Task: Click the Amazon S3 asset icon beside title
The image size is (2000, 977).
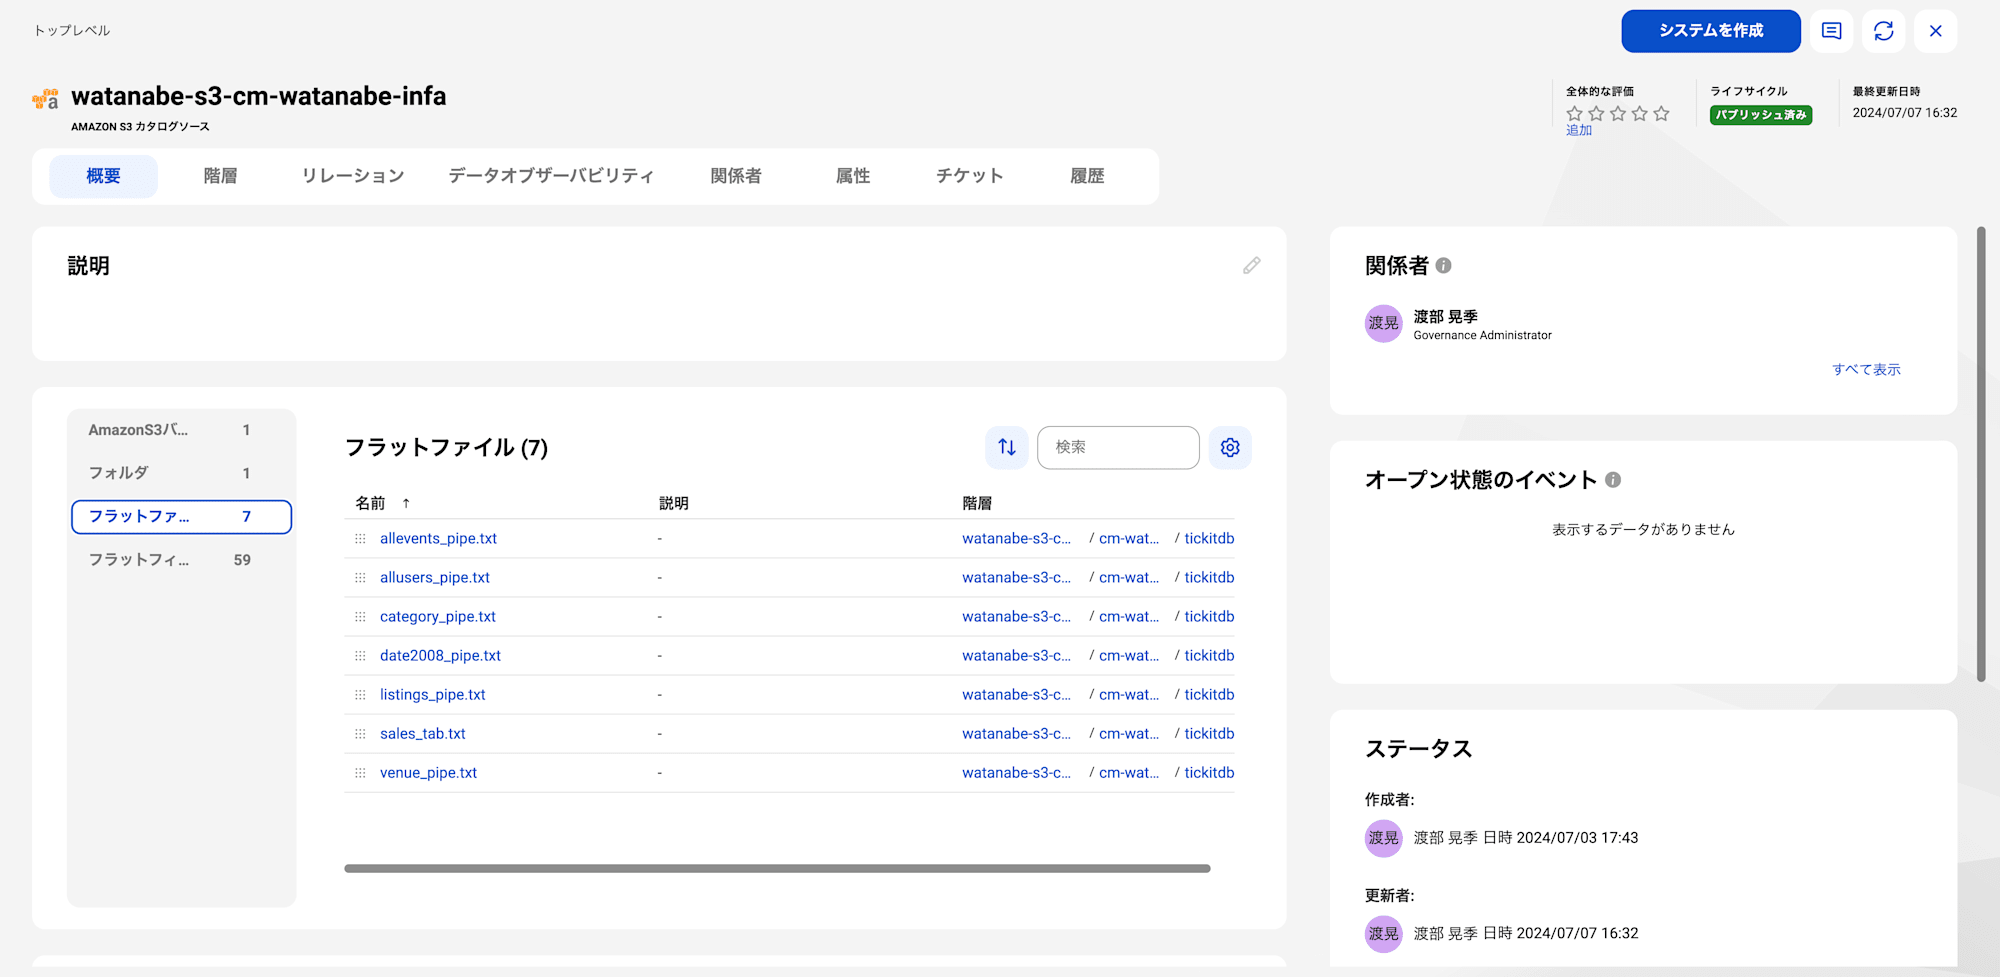Action: click(x=45, y=98)
